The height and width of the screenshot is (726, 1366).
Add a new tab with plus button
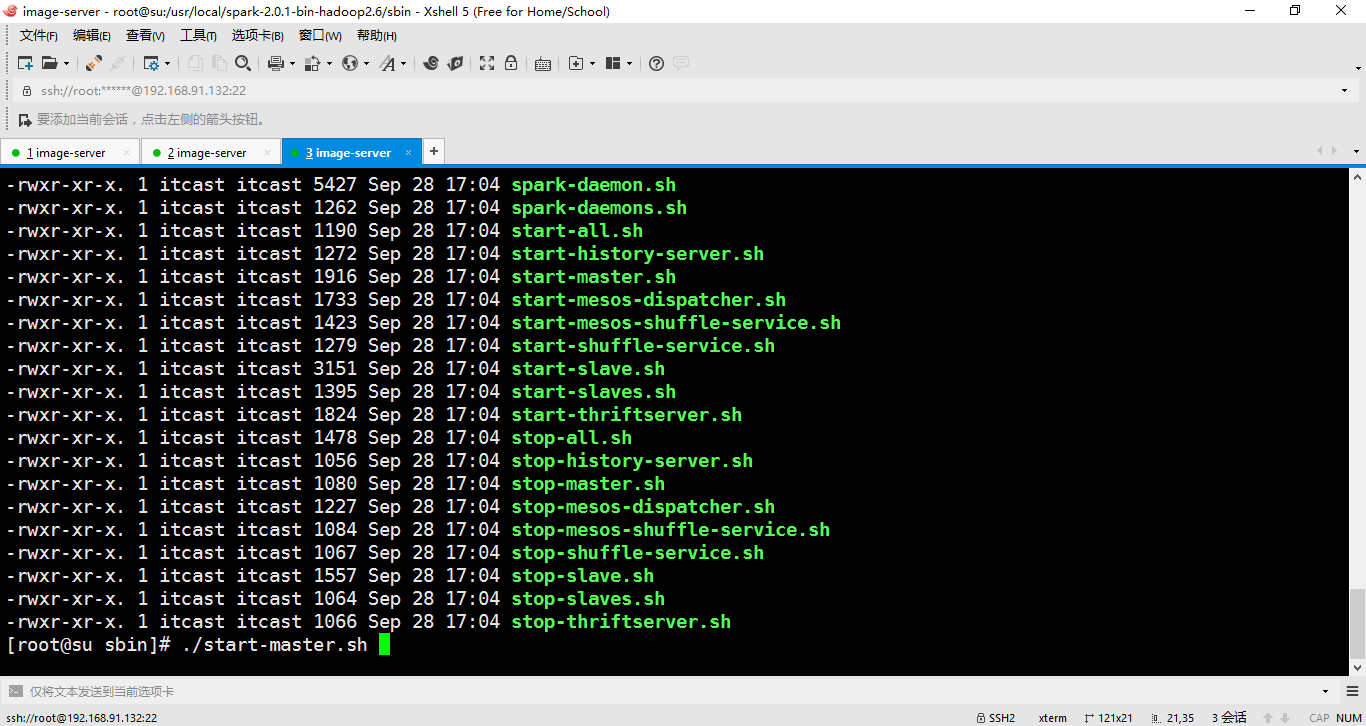pos(434,152)
